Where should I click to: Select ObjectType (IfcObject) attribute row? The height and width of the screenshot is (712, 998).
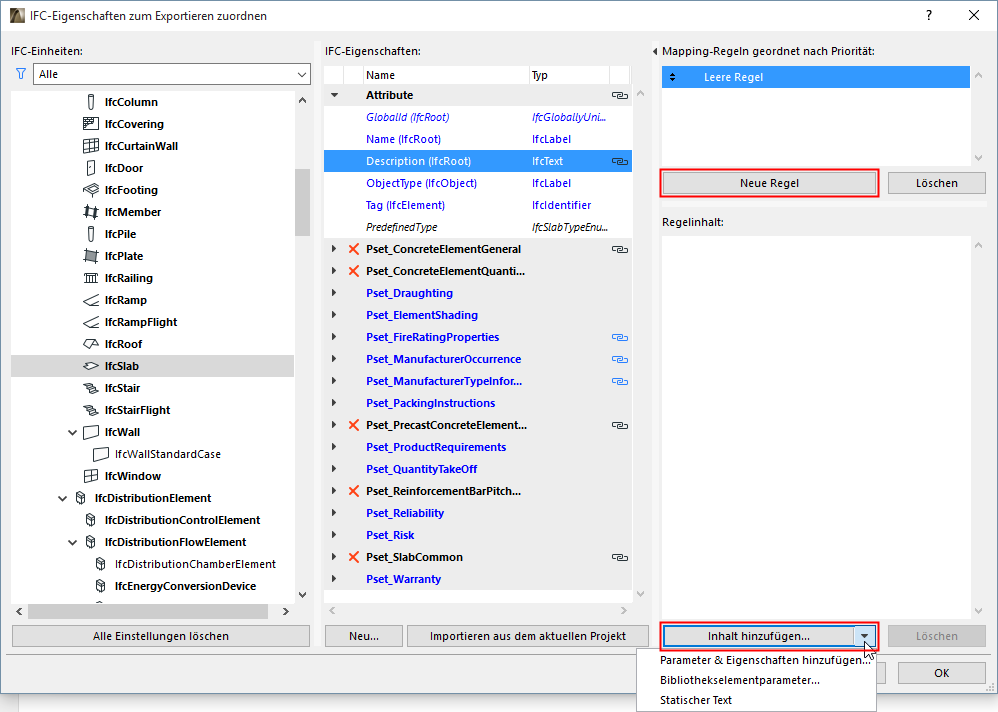click(x=477, y=183)
